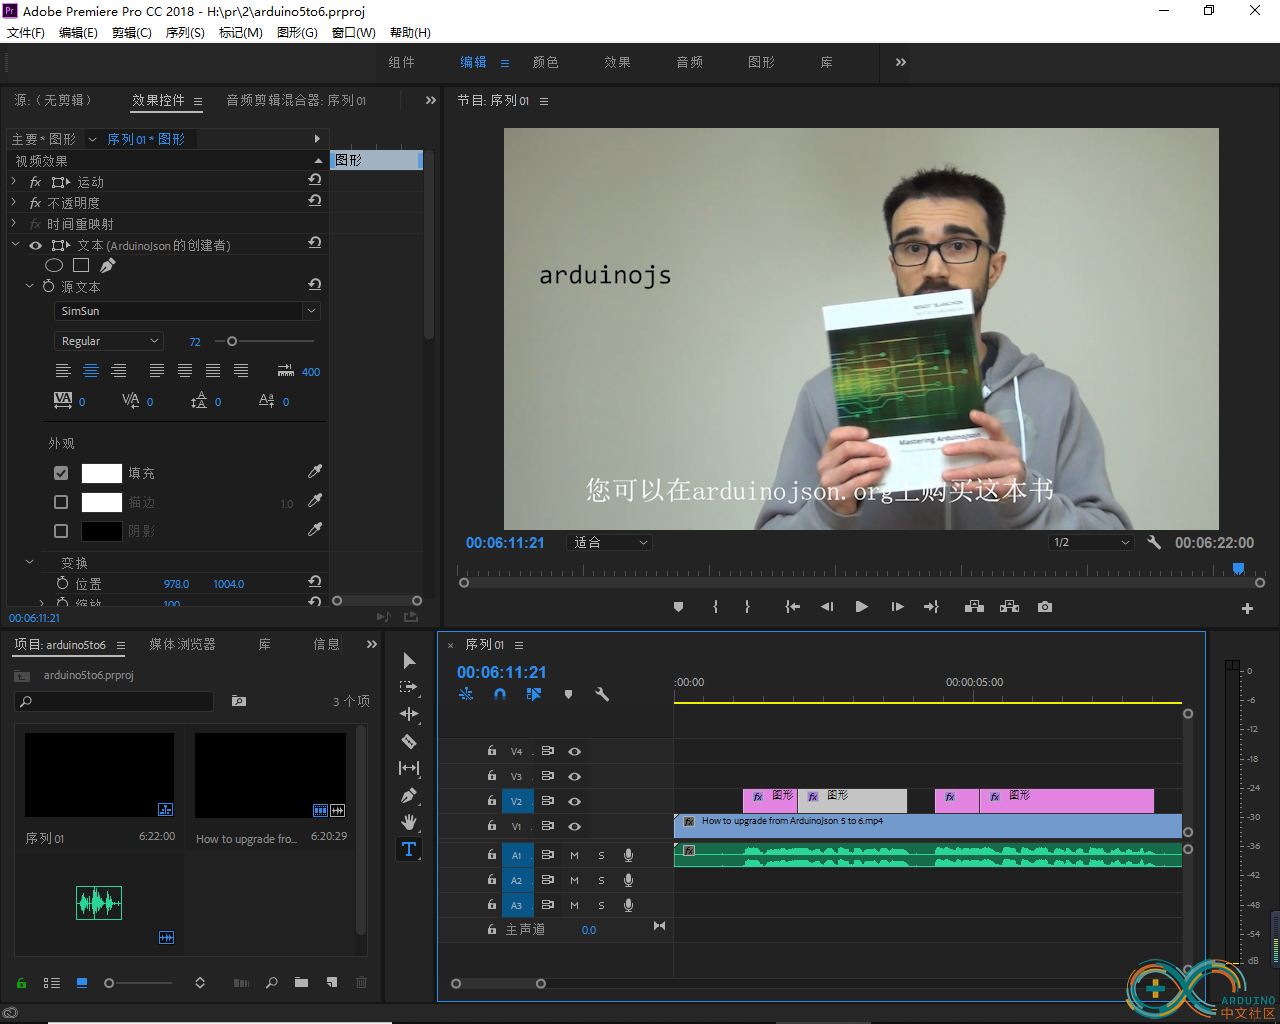Select the Type tool
The height and width of the screenshot is (1024, 1280).
(409, 850)
